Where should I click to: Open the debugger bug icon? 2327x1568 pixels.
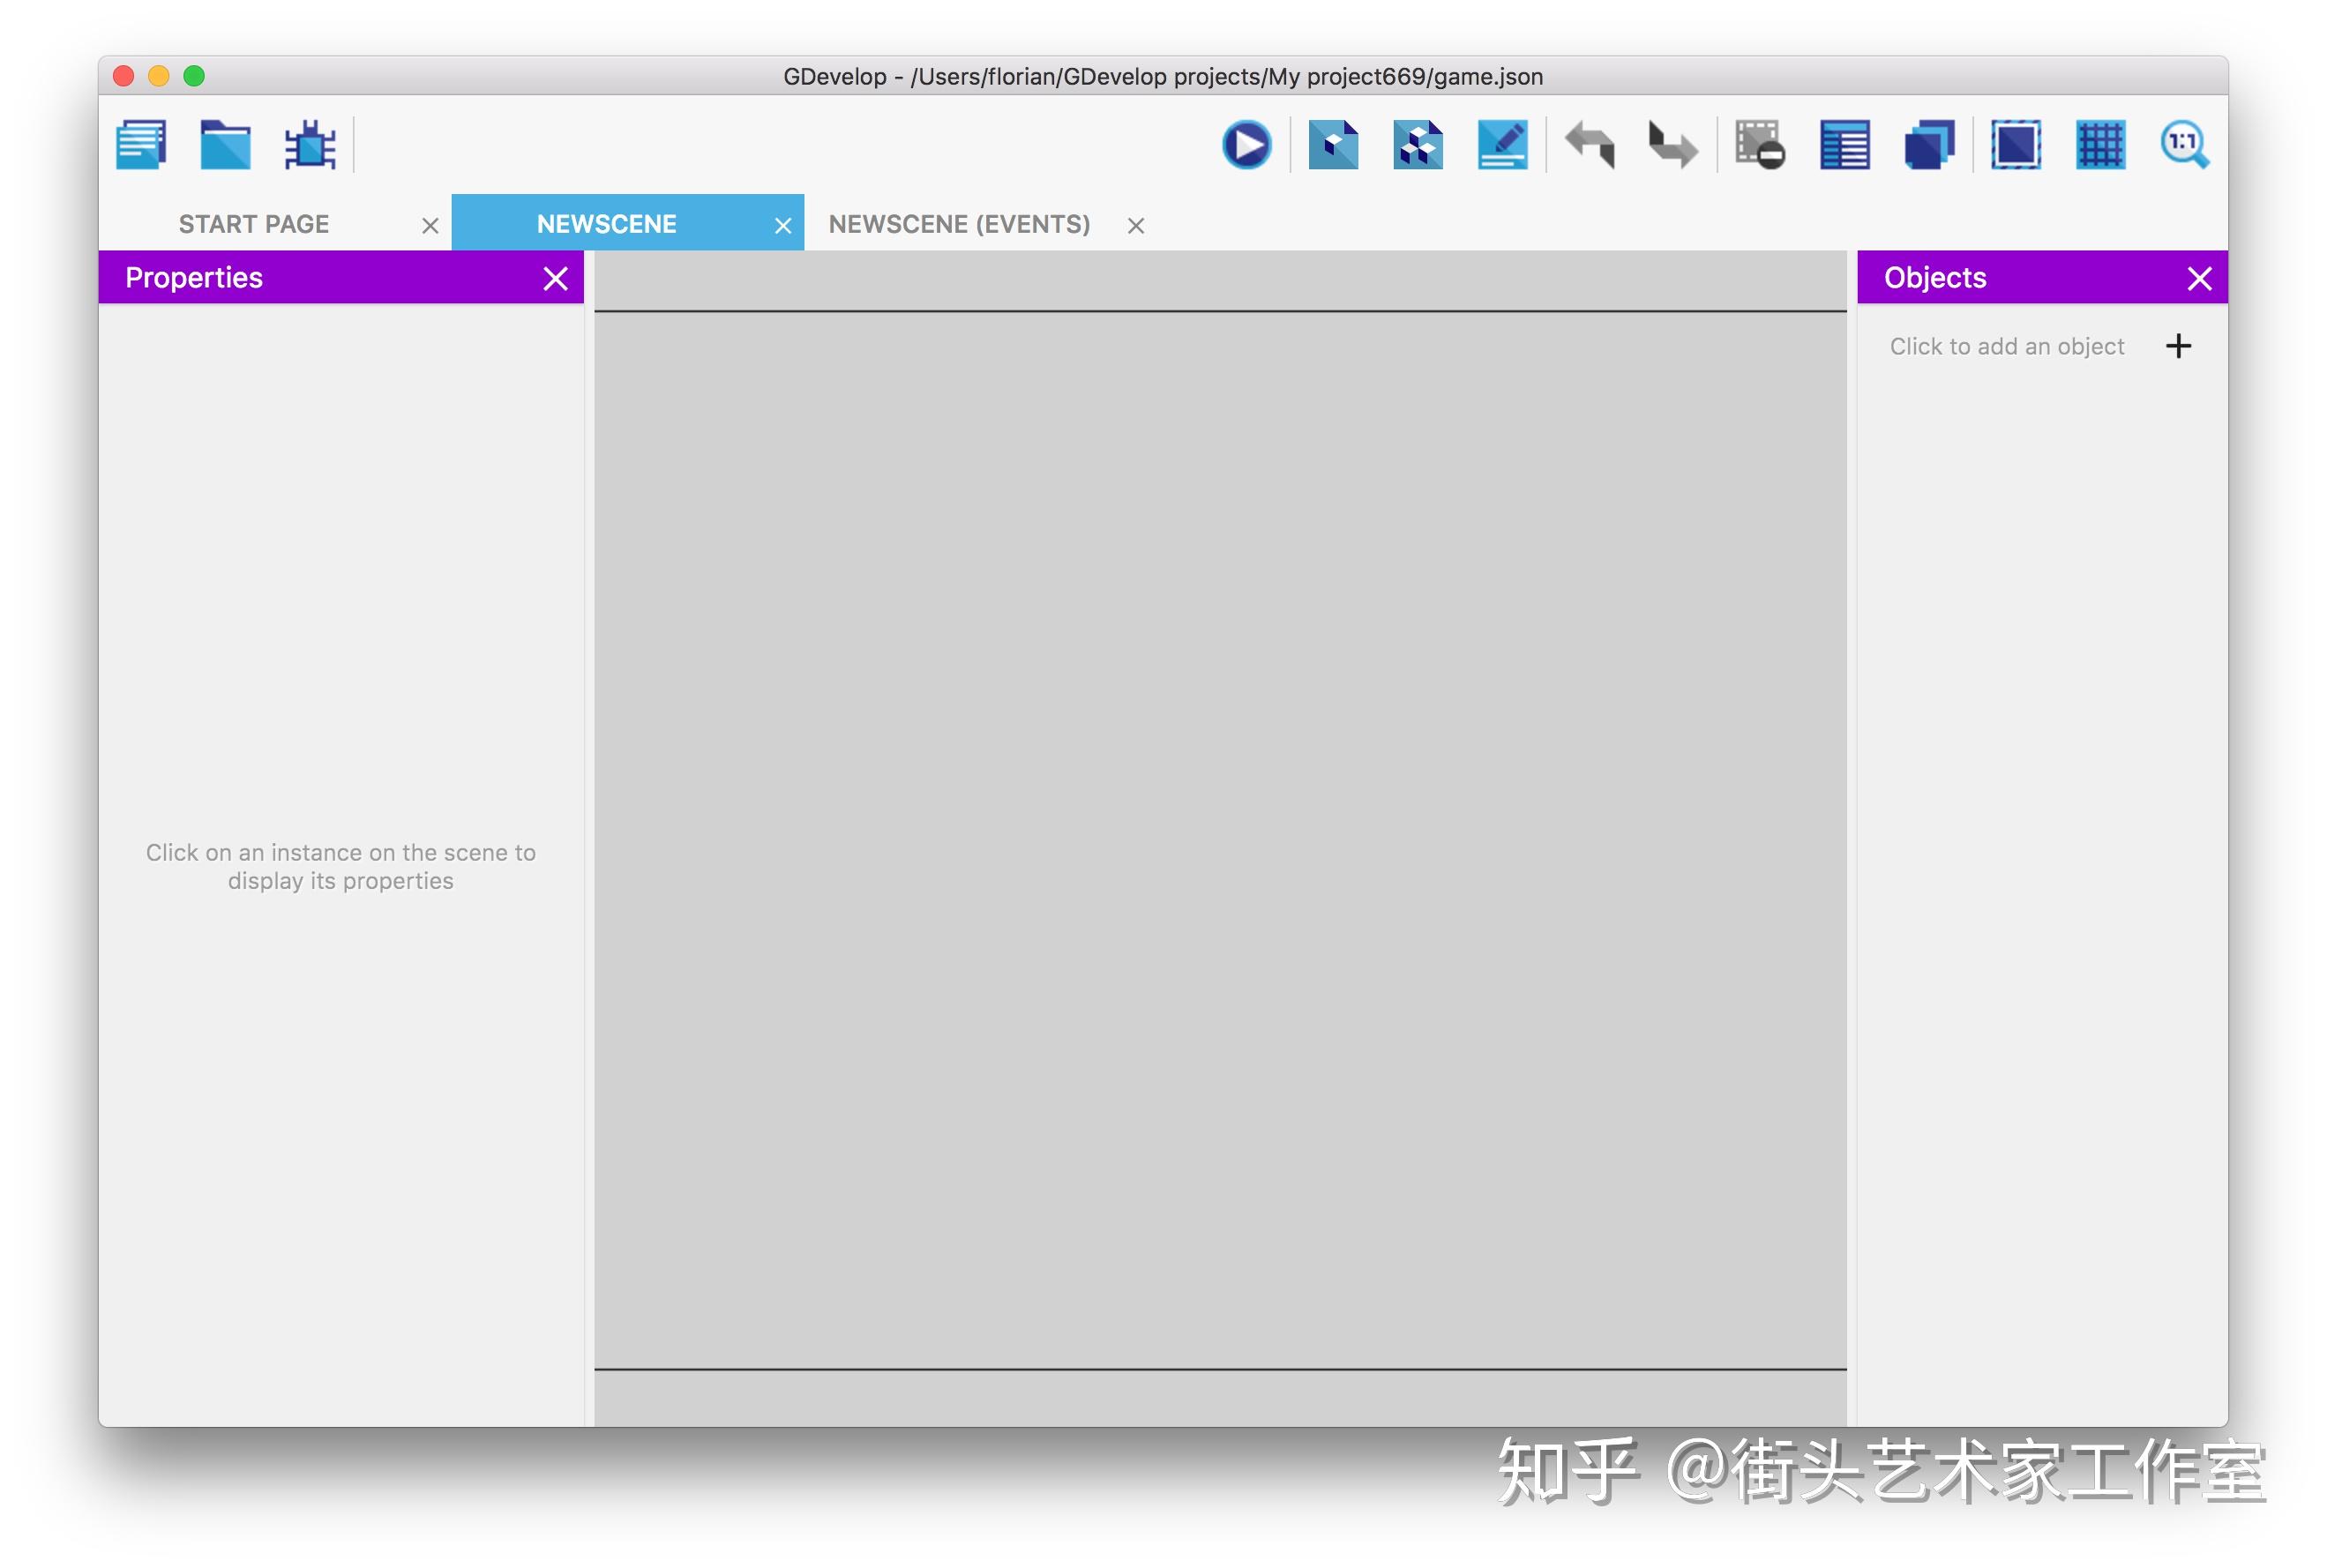pos(310,145)
